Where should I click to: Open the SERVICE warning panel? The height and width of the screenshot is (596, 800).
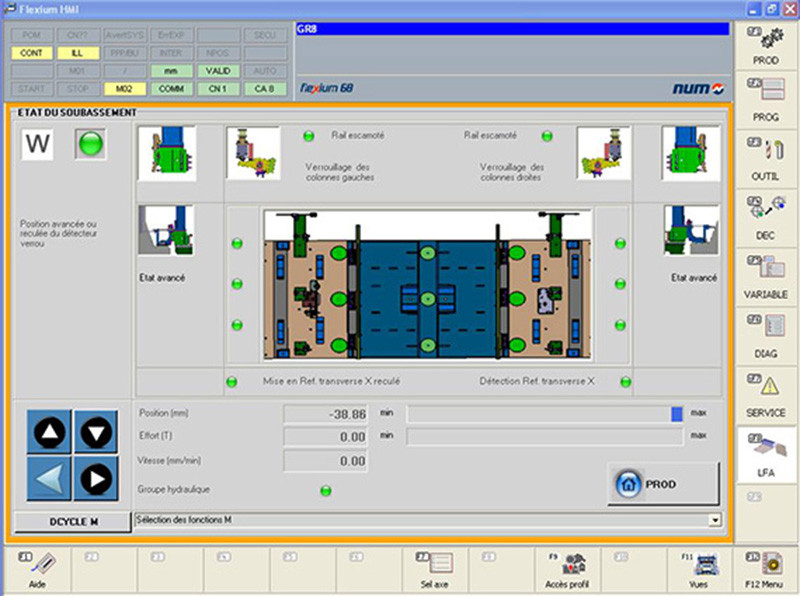(x=766, y=394)
